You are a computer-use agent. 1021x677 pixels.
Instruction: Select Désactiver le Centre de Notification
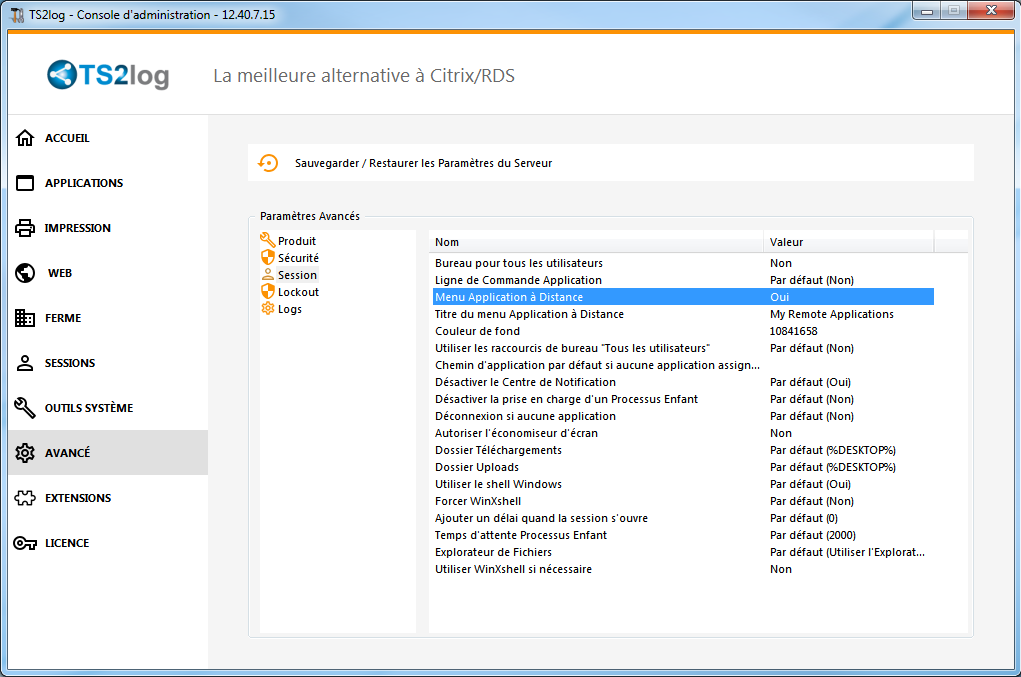[x=683, y=382]
